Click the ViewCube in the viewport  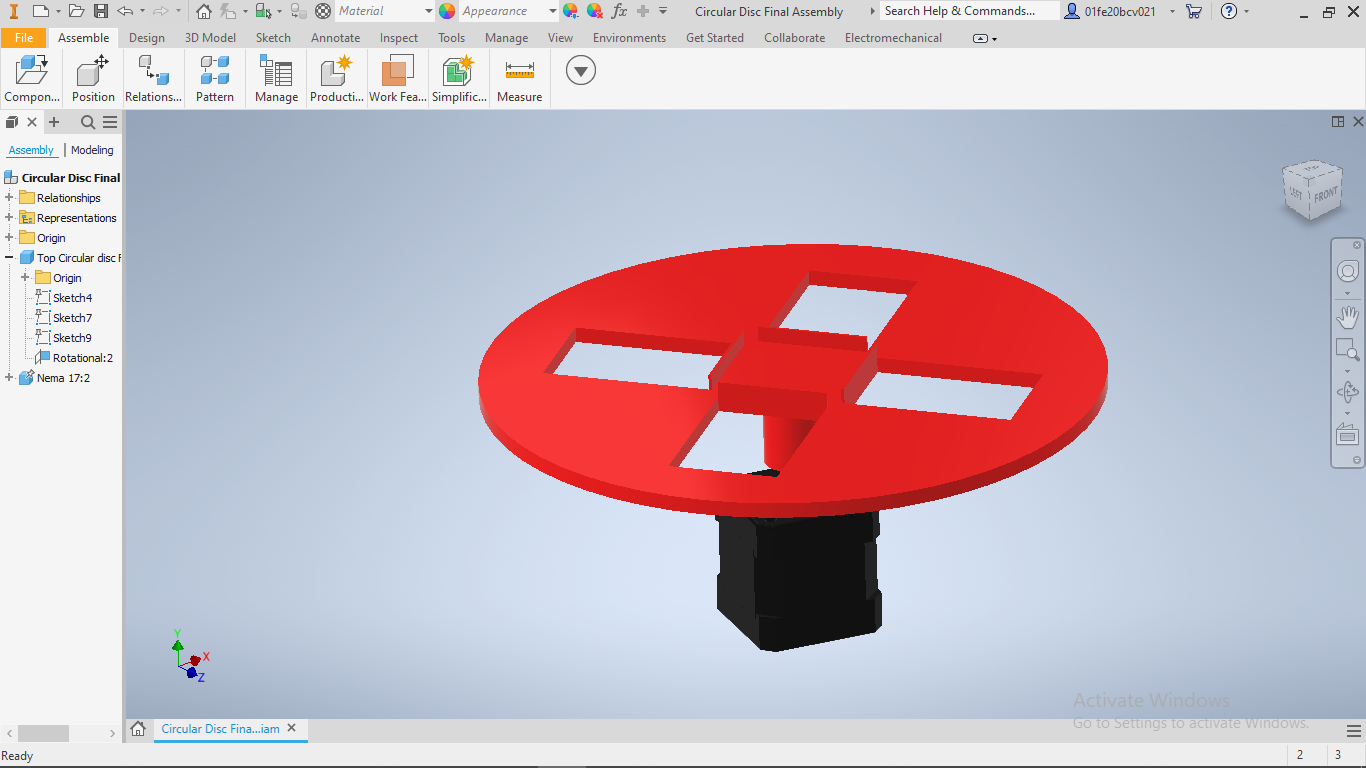tap(1312, 190)
